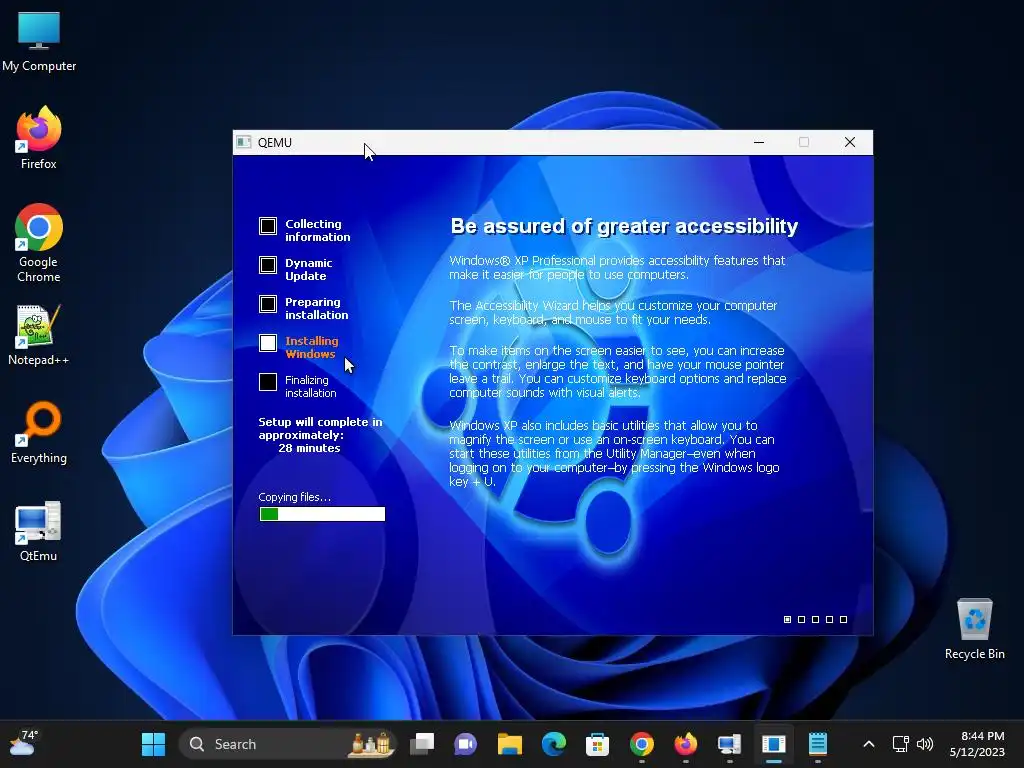Screen dimensions: 1024x768
Task: Open My Computer desktop icon
Action: click(39, 41)
